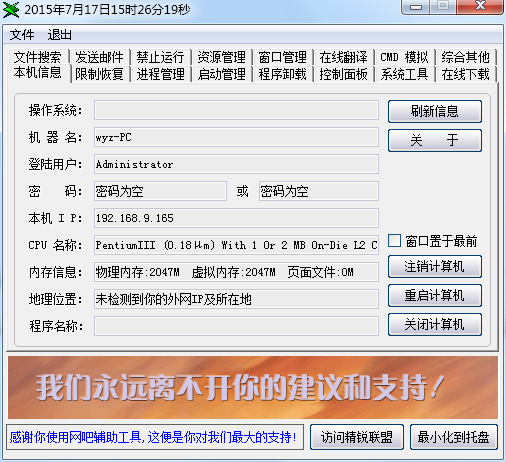
Task: Click the 本机 IP address field
Action: (236, 218)
